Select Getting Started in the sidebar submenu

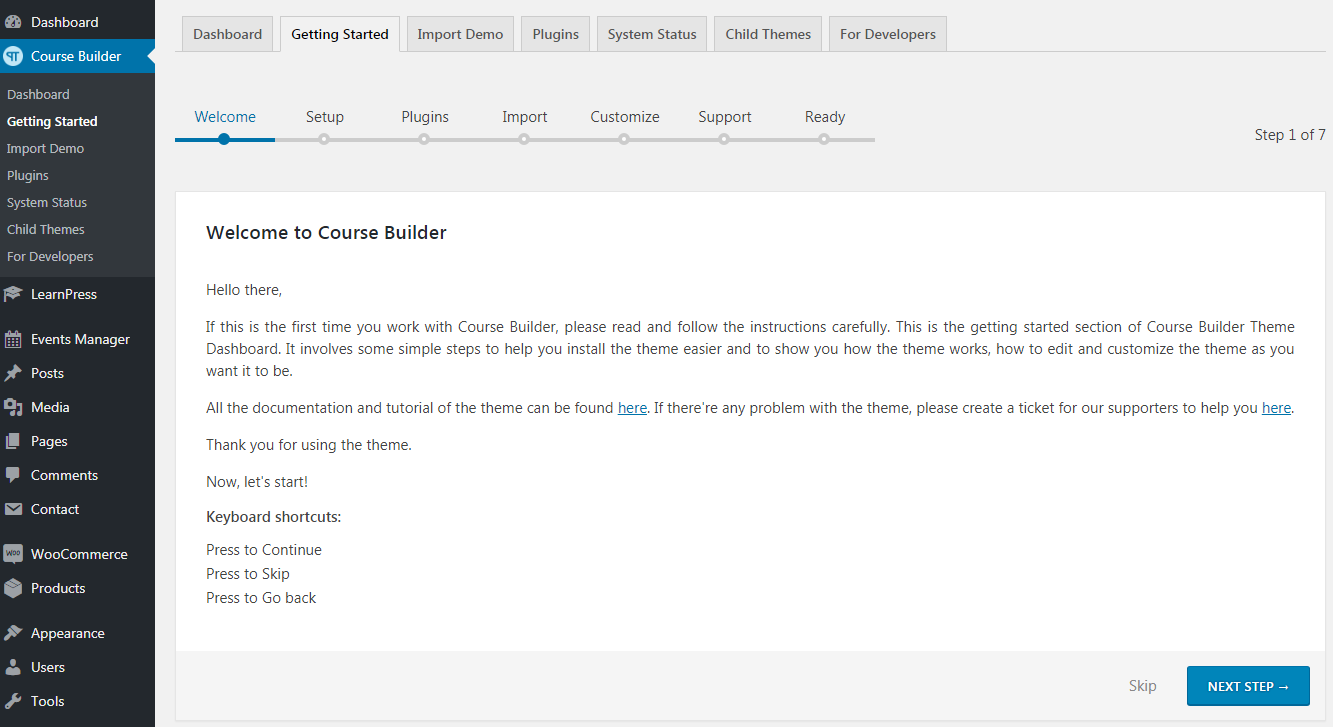(52, 121)
